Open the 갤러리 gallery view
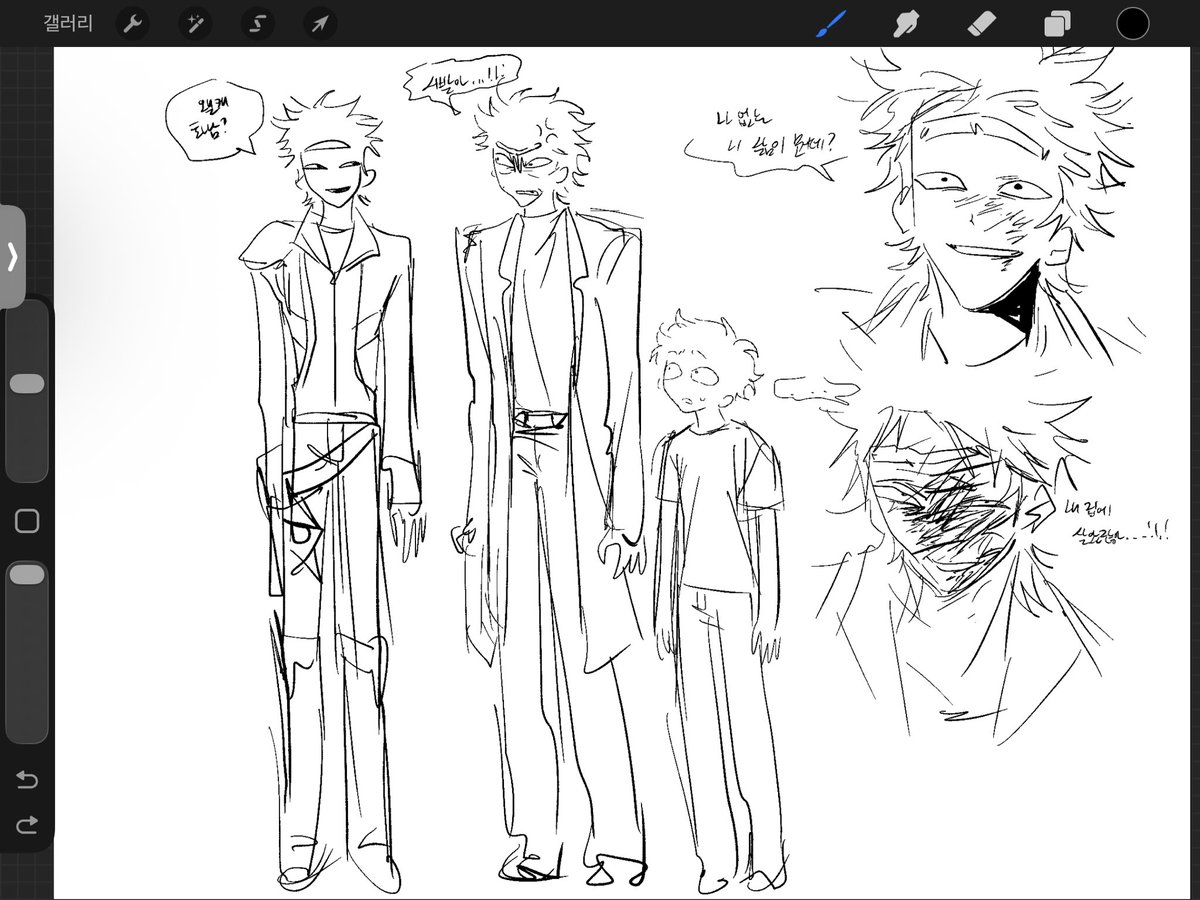The width and height of the screenshot is (1200, 900). coord(69,23)
